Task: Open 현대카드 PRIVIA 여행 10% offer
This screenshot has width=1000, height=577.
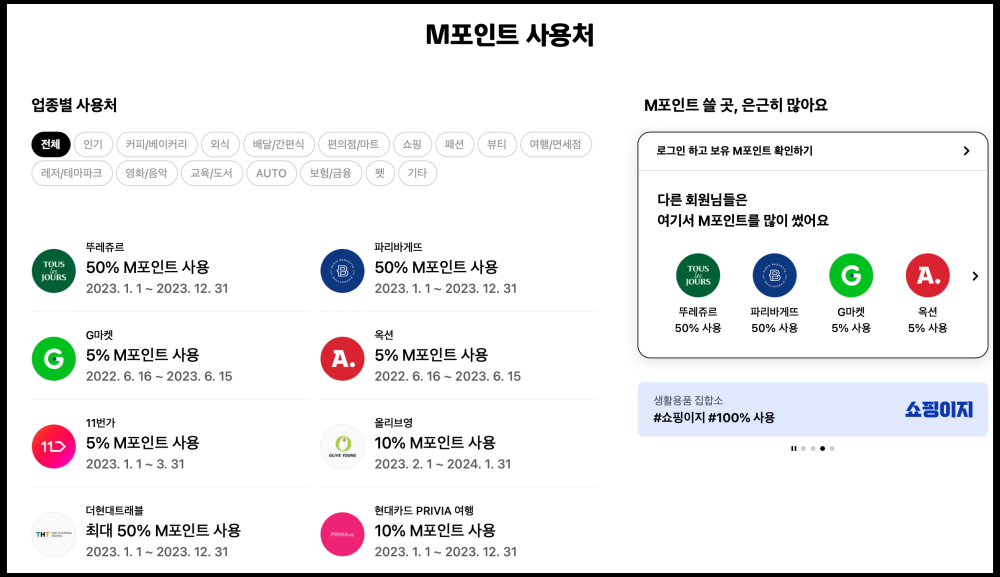Action: 459,532
